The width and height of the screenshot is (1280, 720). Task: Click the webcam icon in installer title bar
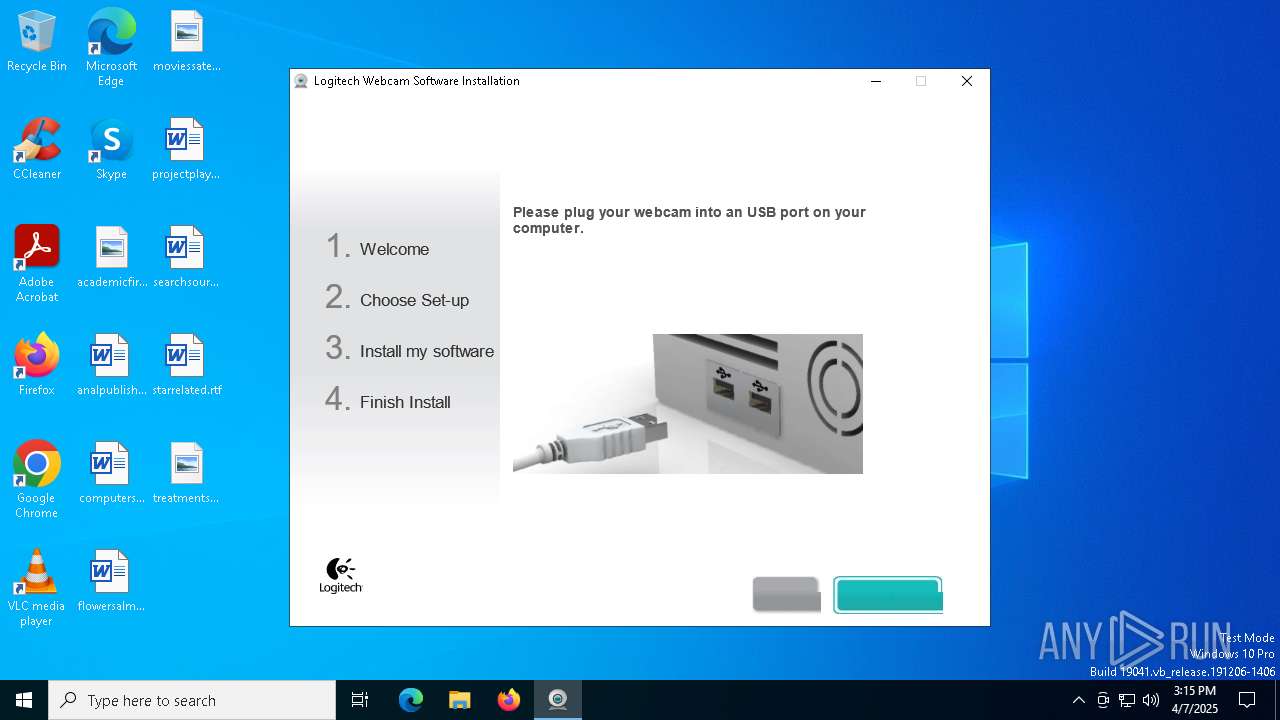click(x=301, y=81)
